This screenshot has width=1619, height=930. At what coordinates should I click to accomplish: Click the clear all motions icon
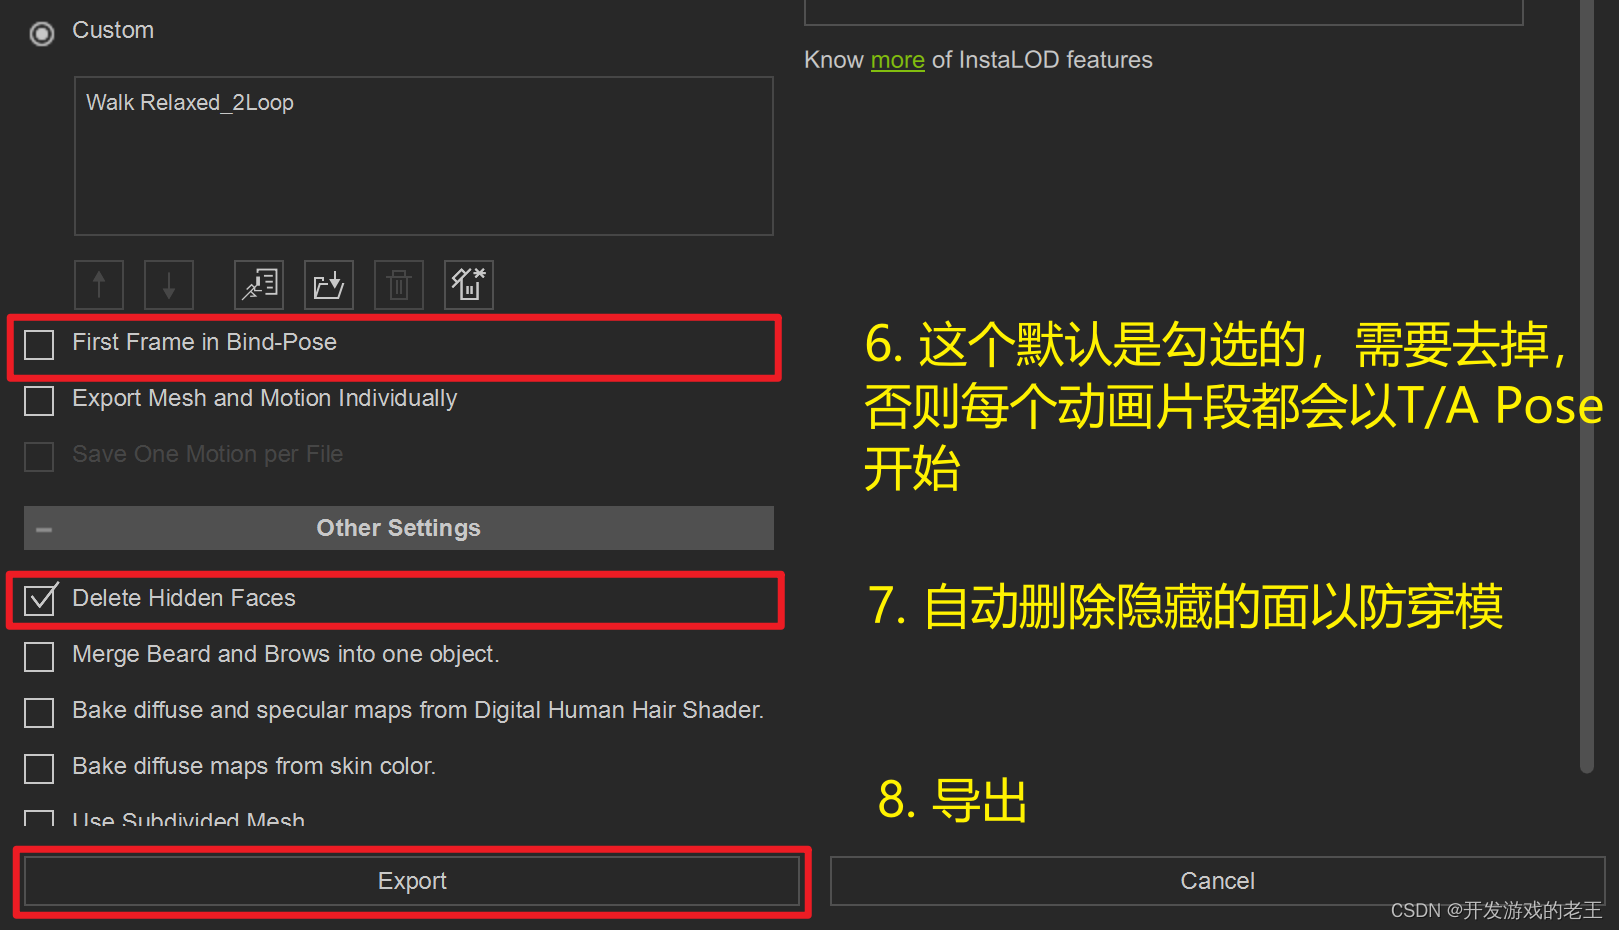coord(469,285)
